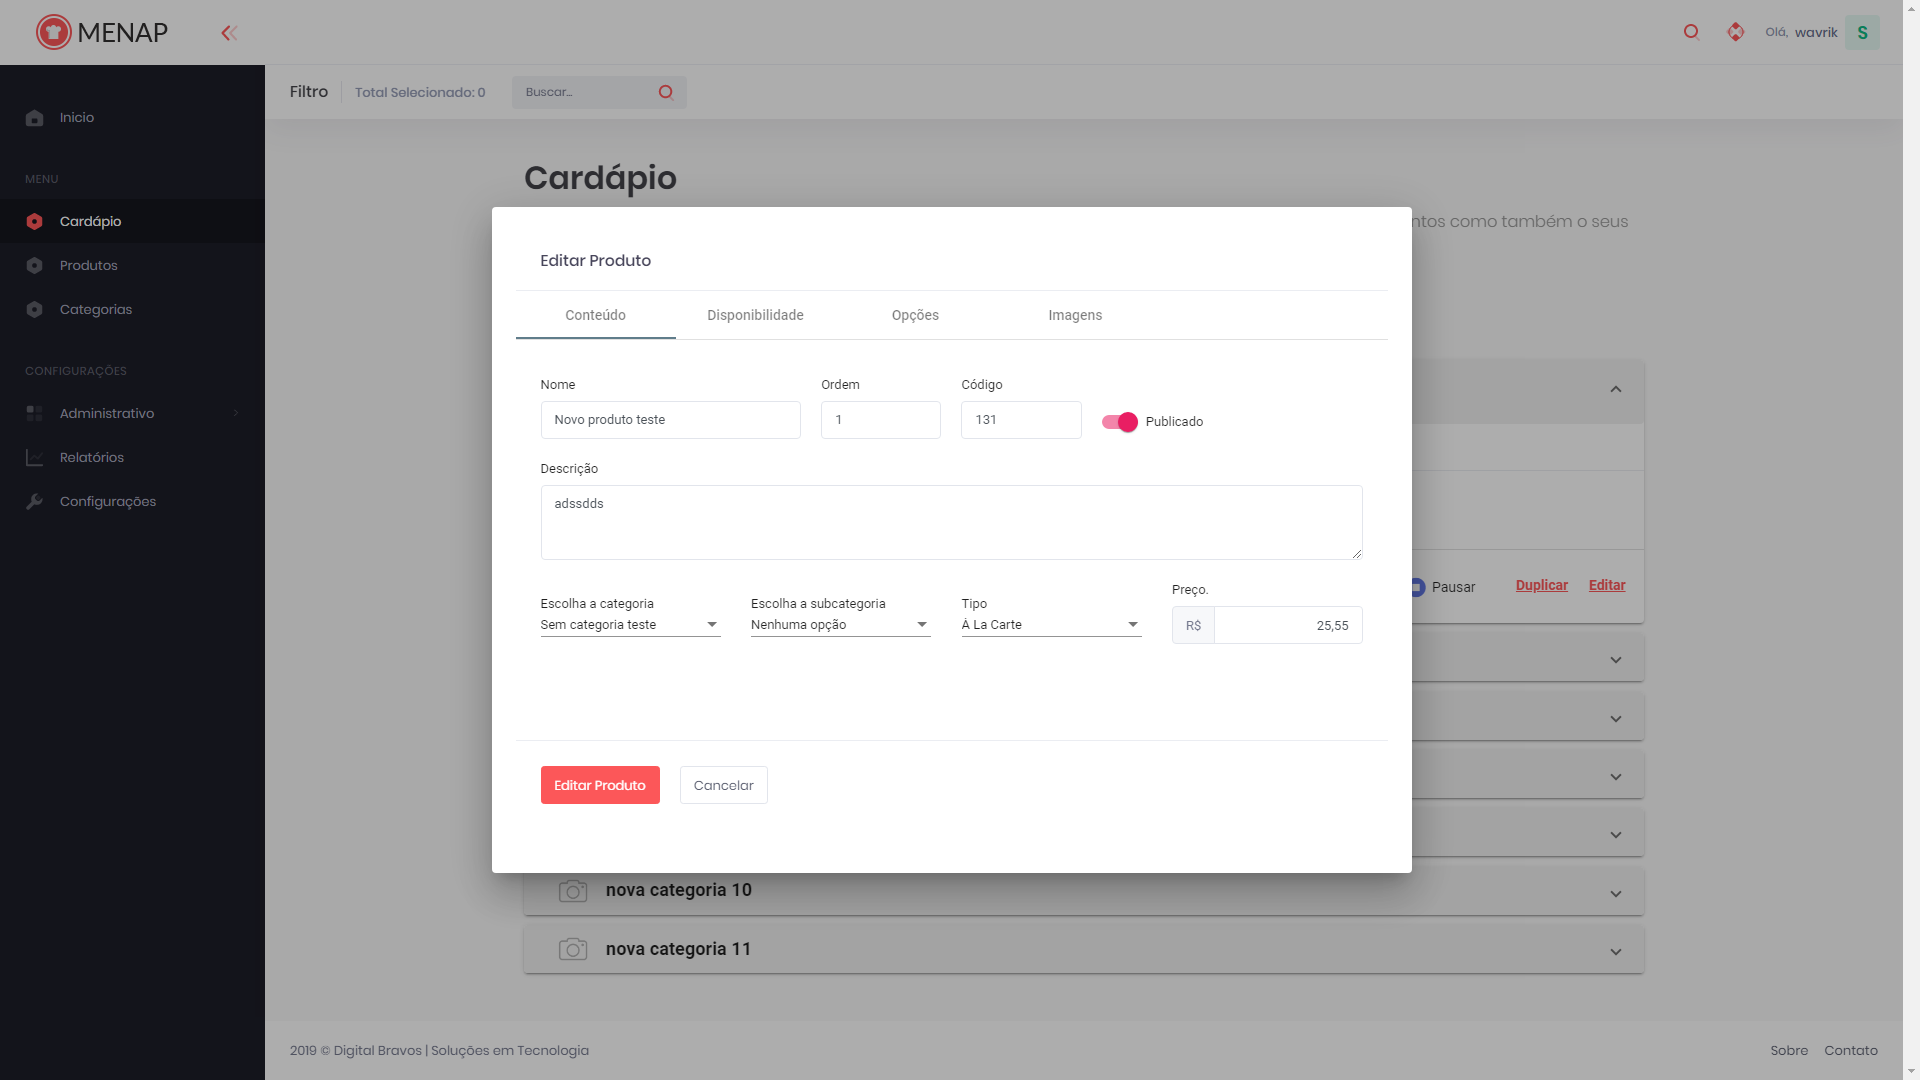This screenshot has height=1080, width=1920.
Task: Click the Descrição textarea
Action: pyautogui.click(x=951, y=522)
